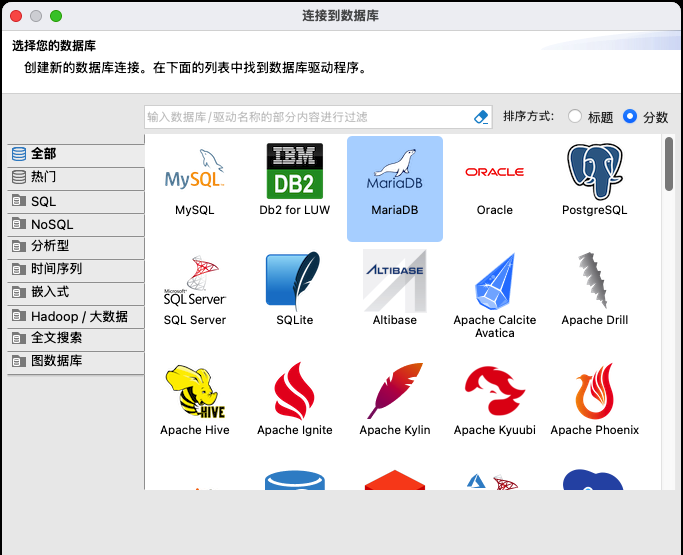Select the PostgreSQL elephant icon
Viewport: 683px width, 555px height.
point(595,171)
